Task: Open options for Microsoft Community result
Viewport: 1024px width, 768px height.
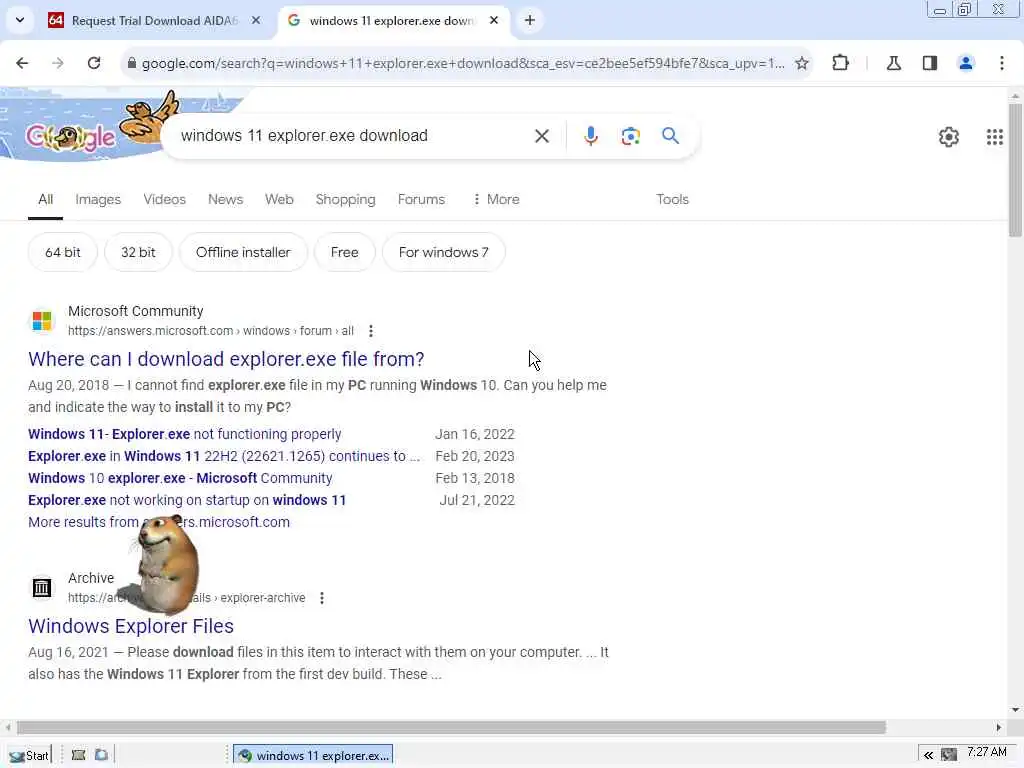Action: click(371, 331)
